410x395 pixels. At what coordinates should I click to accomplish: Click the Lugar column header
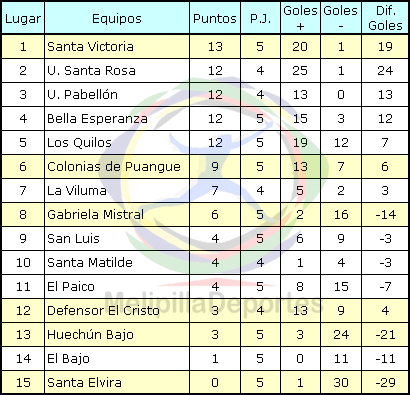coord(23,18)
